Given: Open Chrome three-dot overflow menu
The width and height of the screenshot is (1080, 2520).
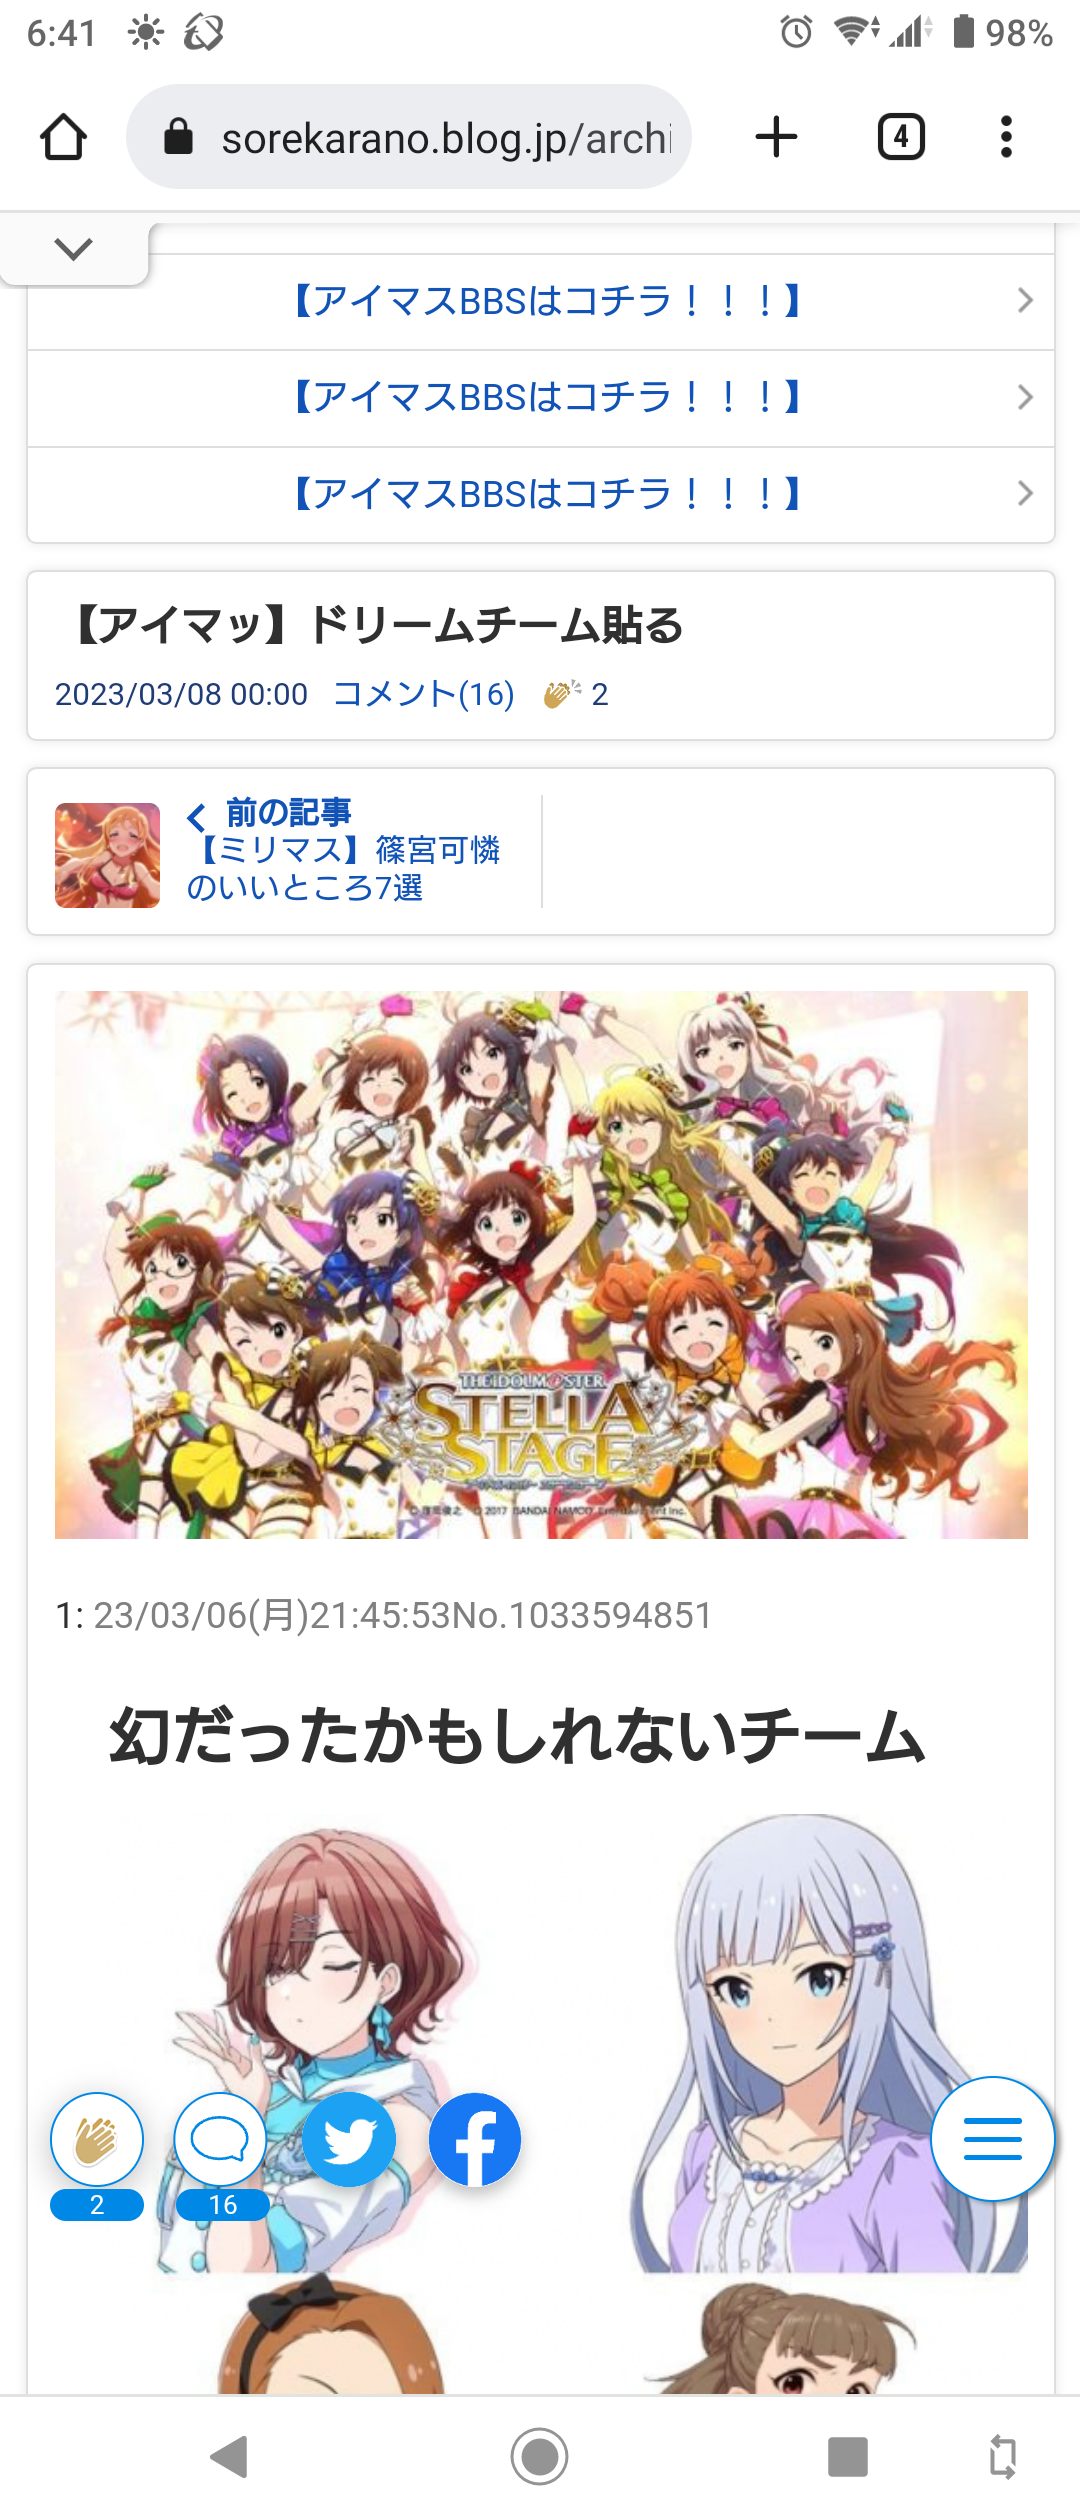Looking at the screenshot, I should click(1006, 137).
